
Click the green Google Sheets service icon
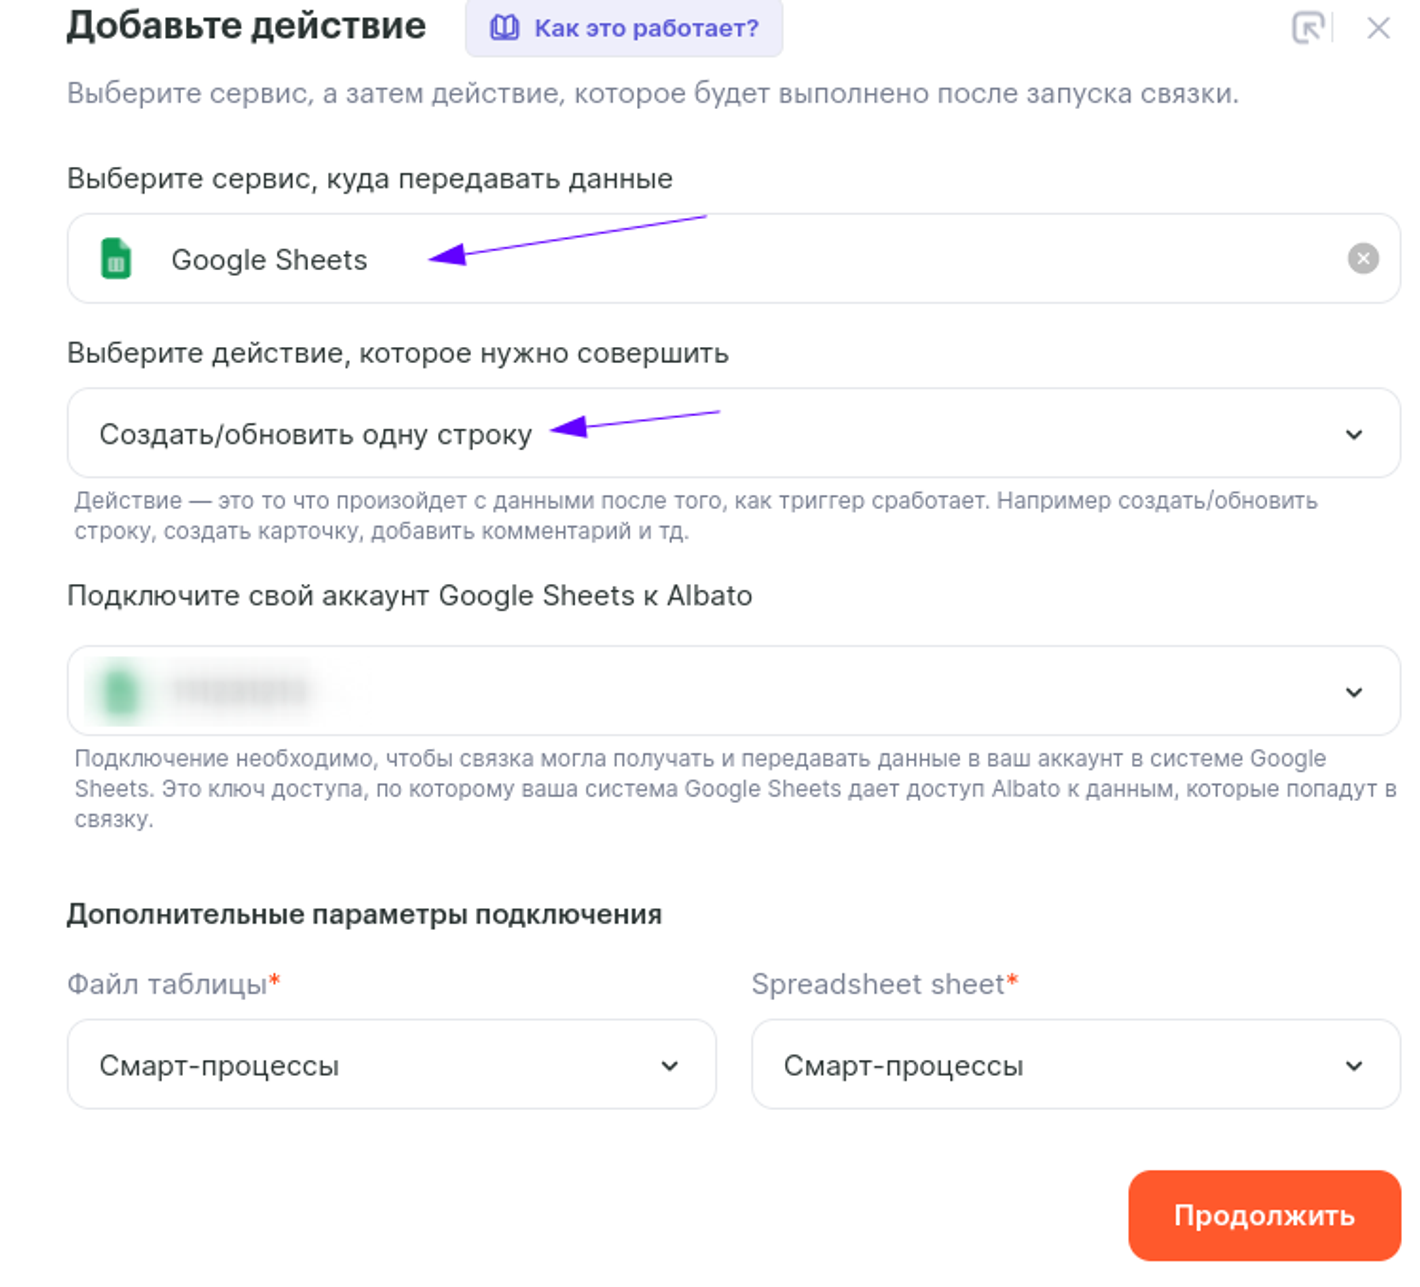(116, 259)
